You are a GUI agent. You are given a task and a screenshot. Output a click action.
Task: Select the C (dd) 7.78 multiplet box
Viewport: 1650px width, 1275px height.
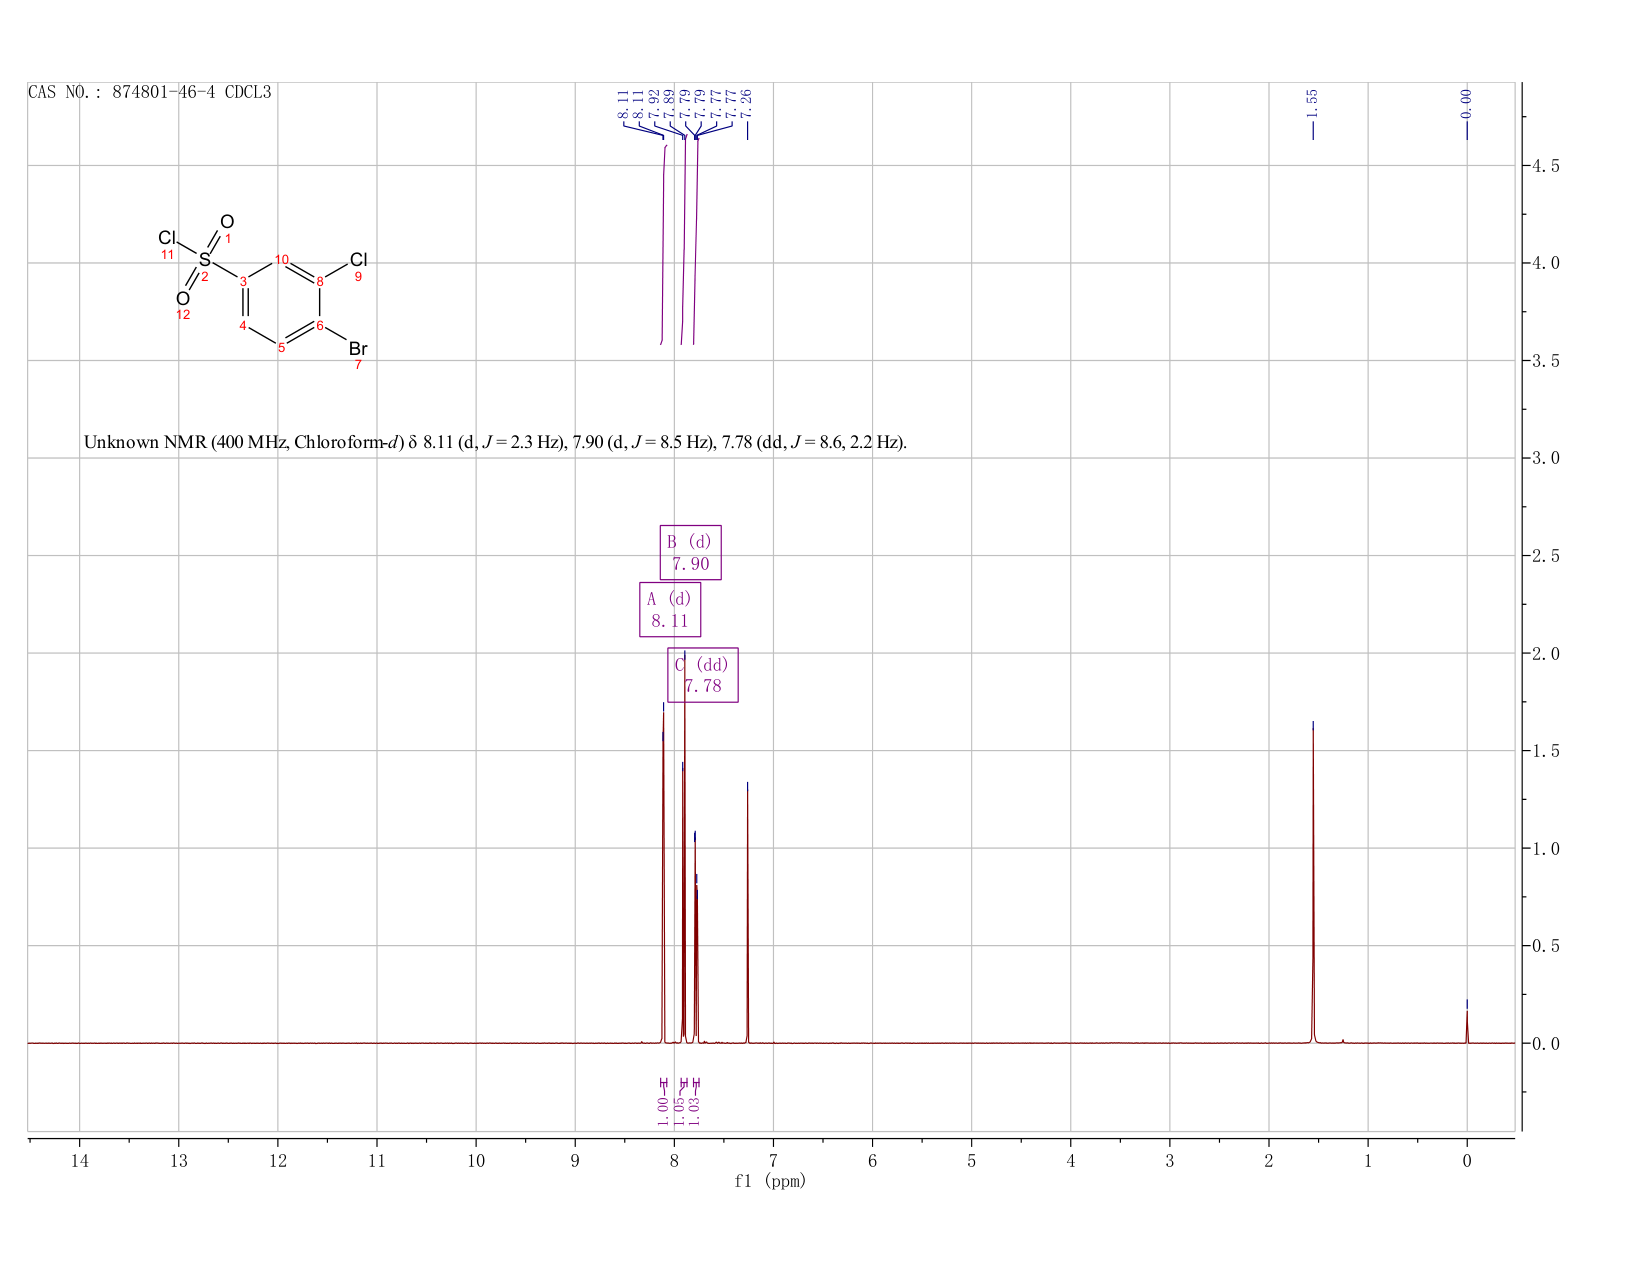[703, 675]
